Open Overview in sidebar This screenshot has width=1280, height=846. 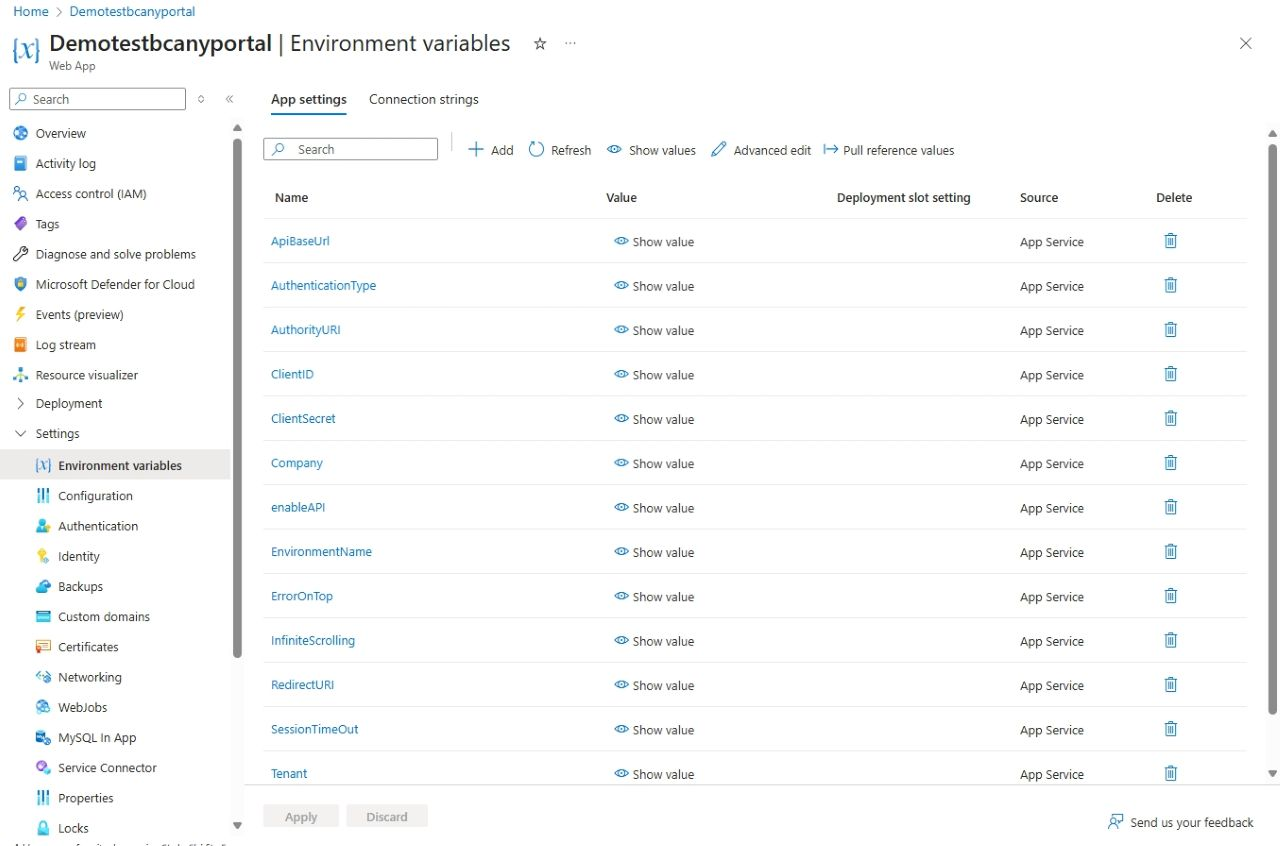pyautogui.click(x=60, y=133)
